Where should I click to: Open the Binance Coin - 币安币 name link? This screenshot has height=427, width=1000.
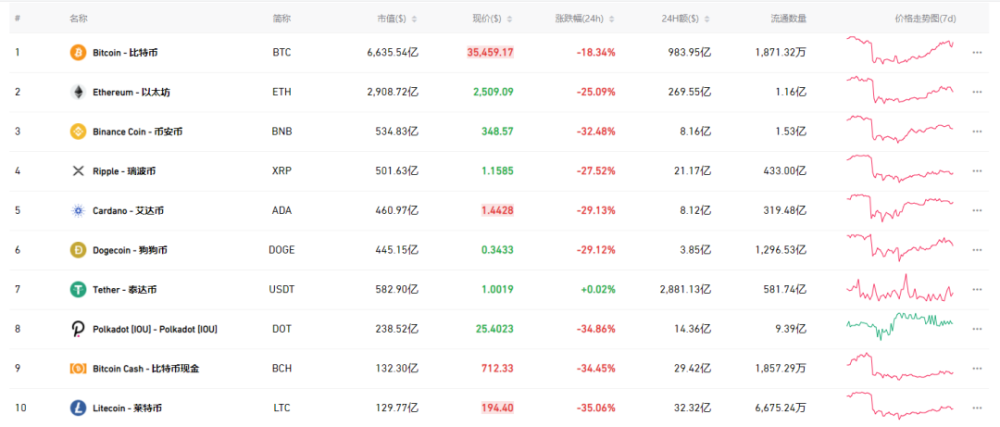pos(138,132)
